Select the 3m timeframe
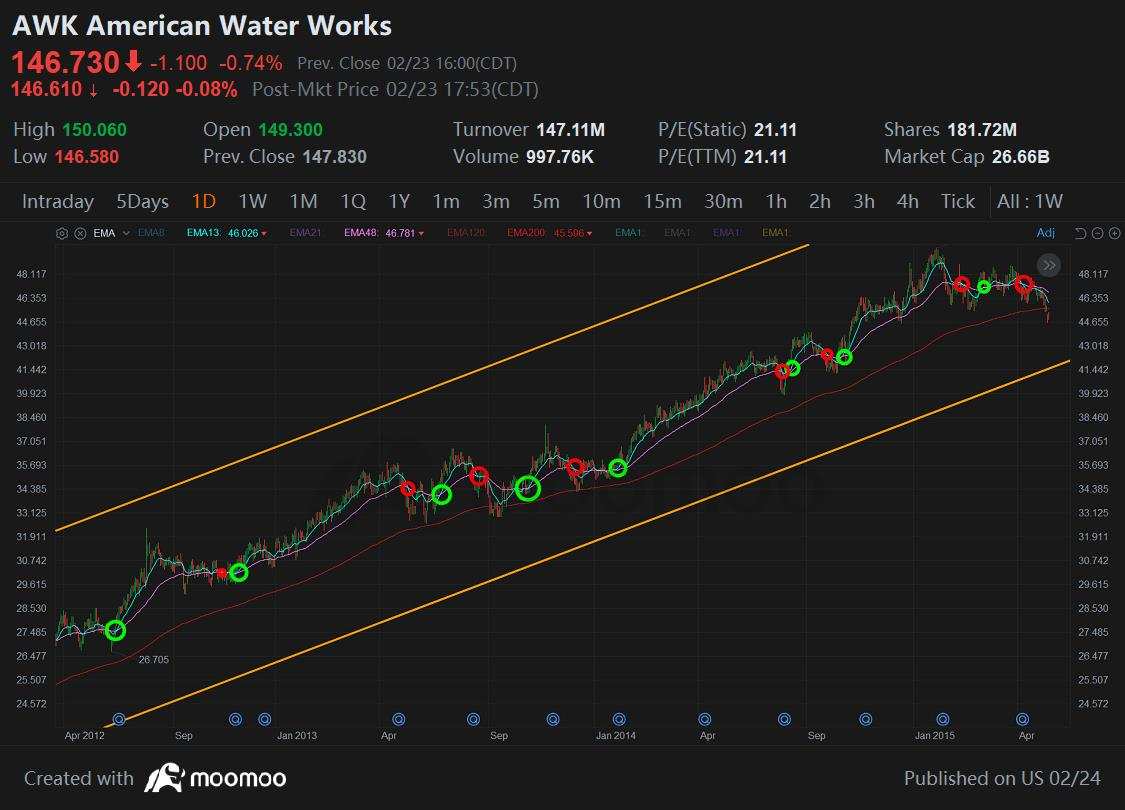Image resolution: width=1125 pixels, height=810 pixels. (496, 202)
